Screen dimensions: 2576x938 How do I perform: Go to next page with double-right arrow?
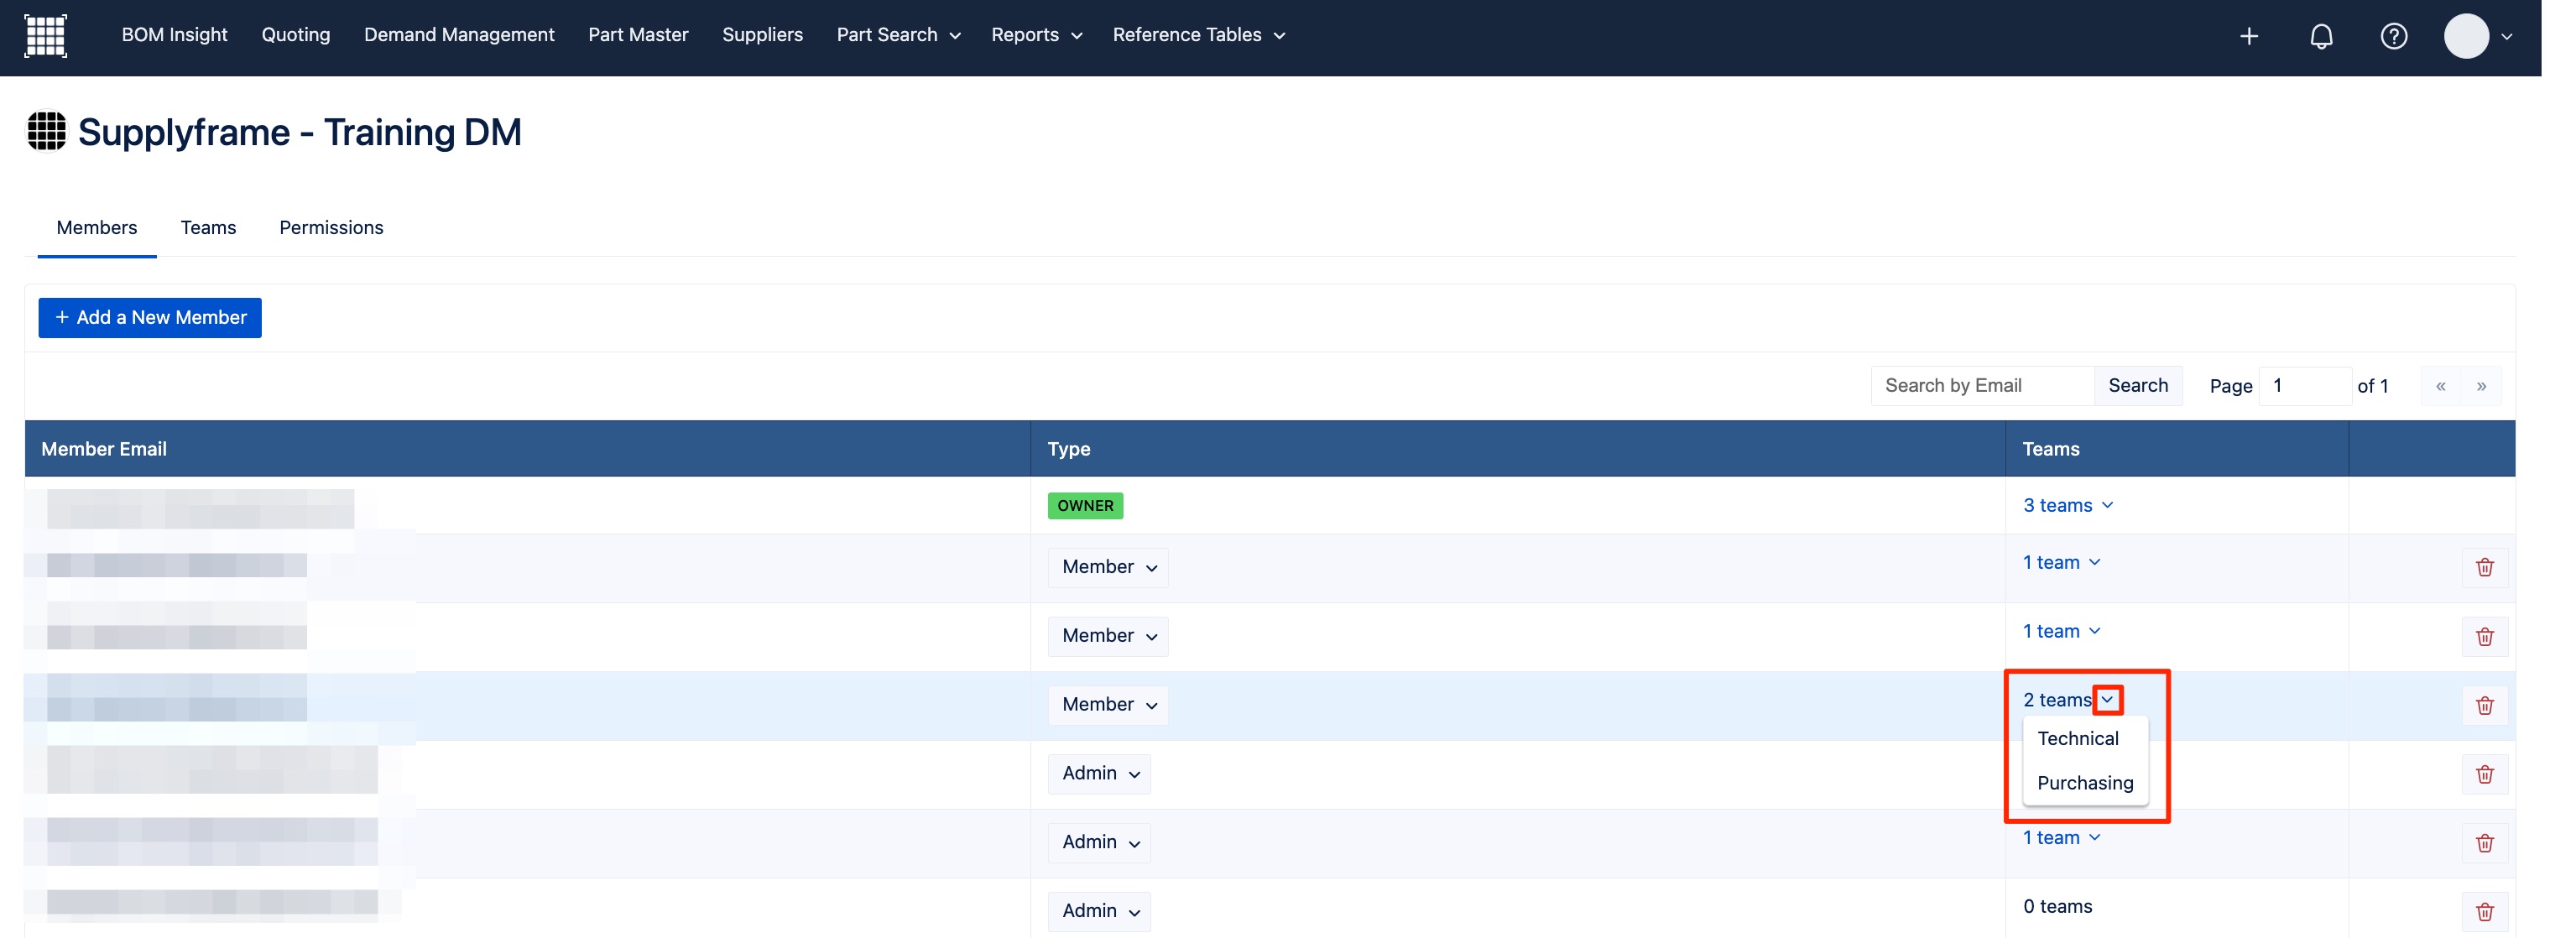2481,386
